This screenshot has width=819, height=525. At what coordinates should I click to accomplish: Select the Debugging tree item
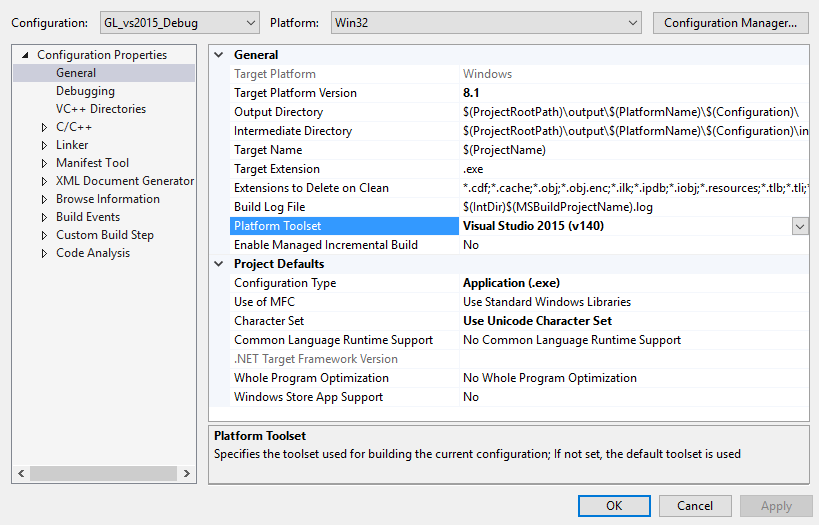click(x=85, y=91)
